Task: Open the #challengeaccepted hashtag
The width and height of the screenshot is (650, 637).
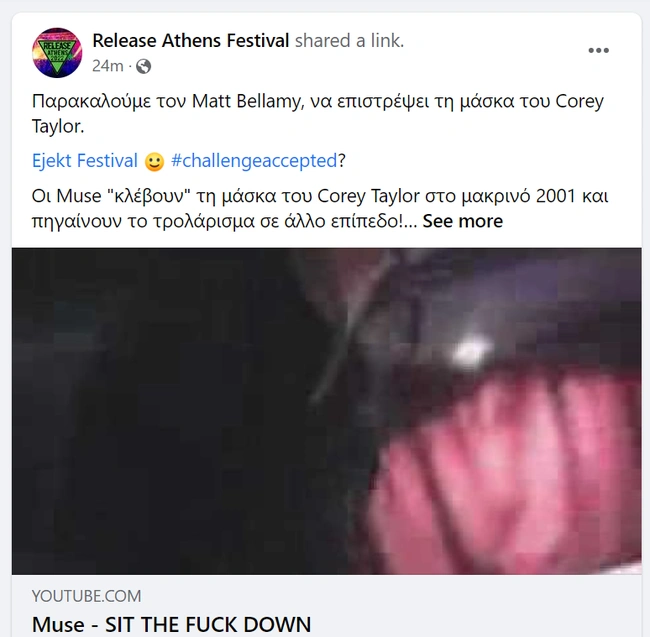Action: point(254,161)
